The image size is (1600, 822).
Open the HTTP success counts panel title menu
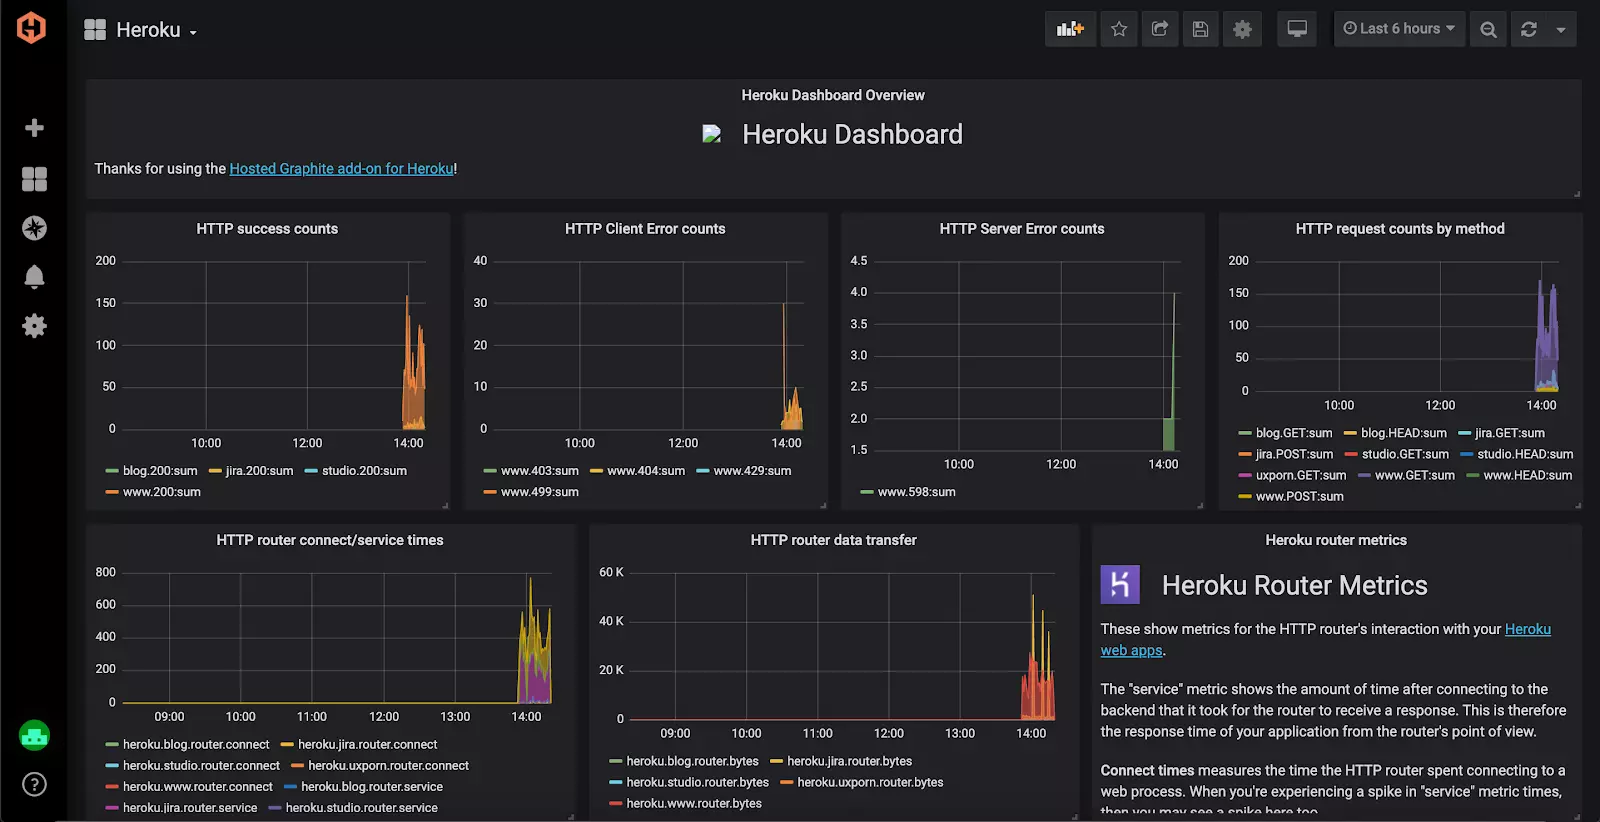pos(267,229)
